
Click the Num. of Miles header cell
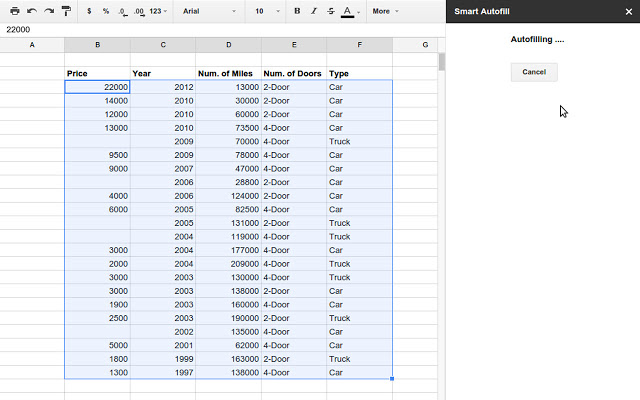click(229, 73)
